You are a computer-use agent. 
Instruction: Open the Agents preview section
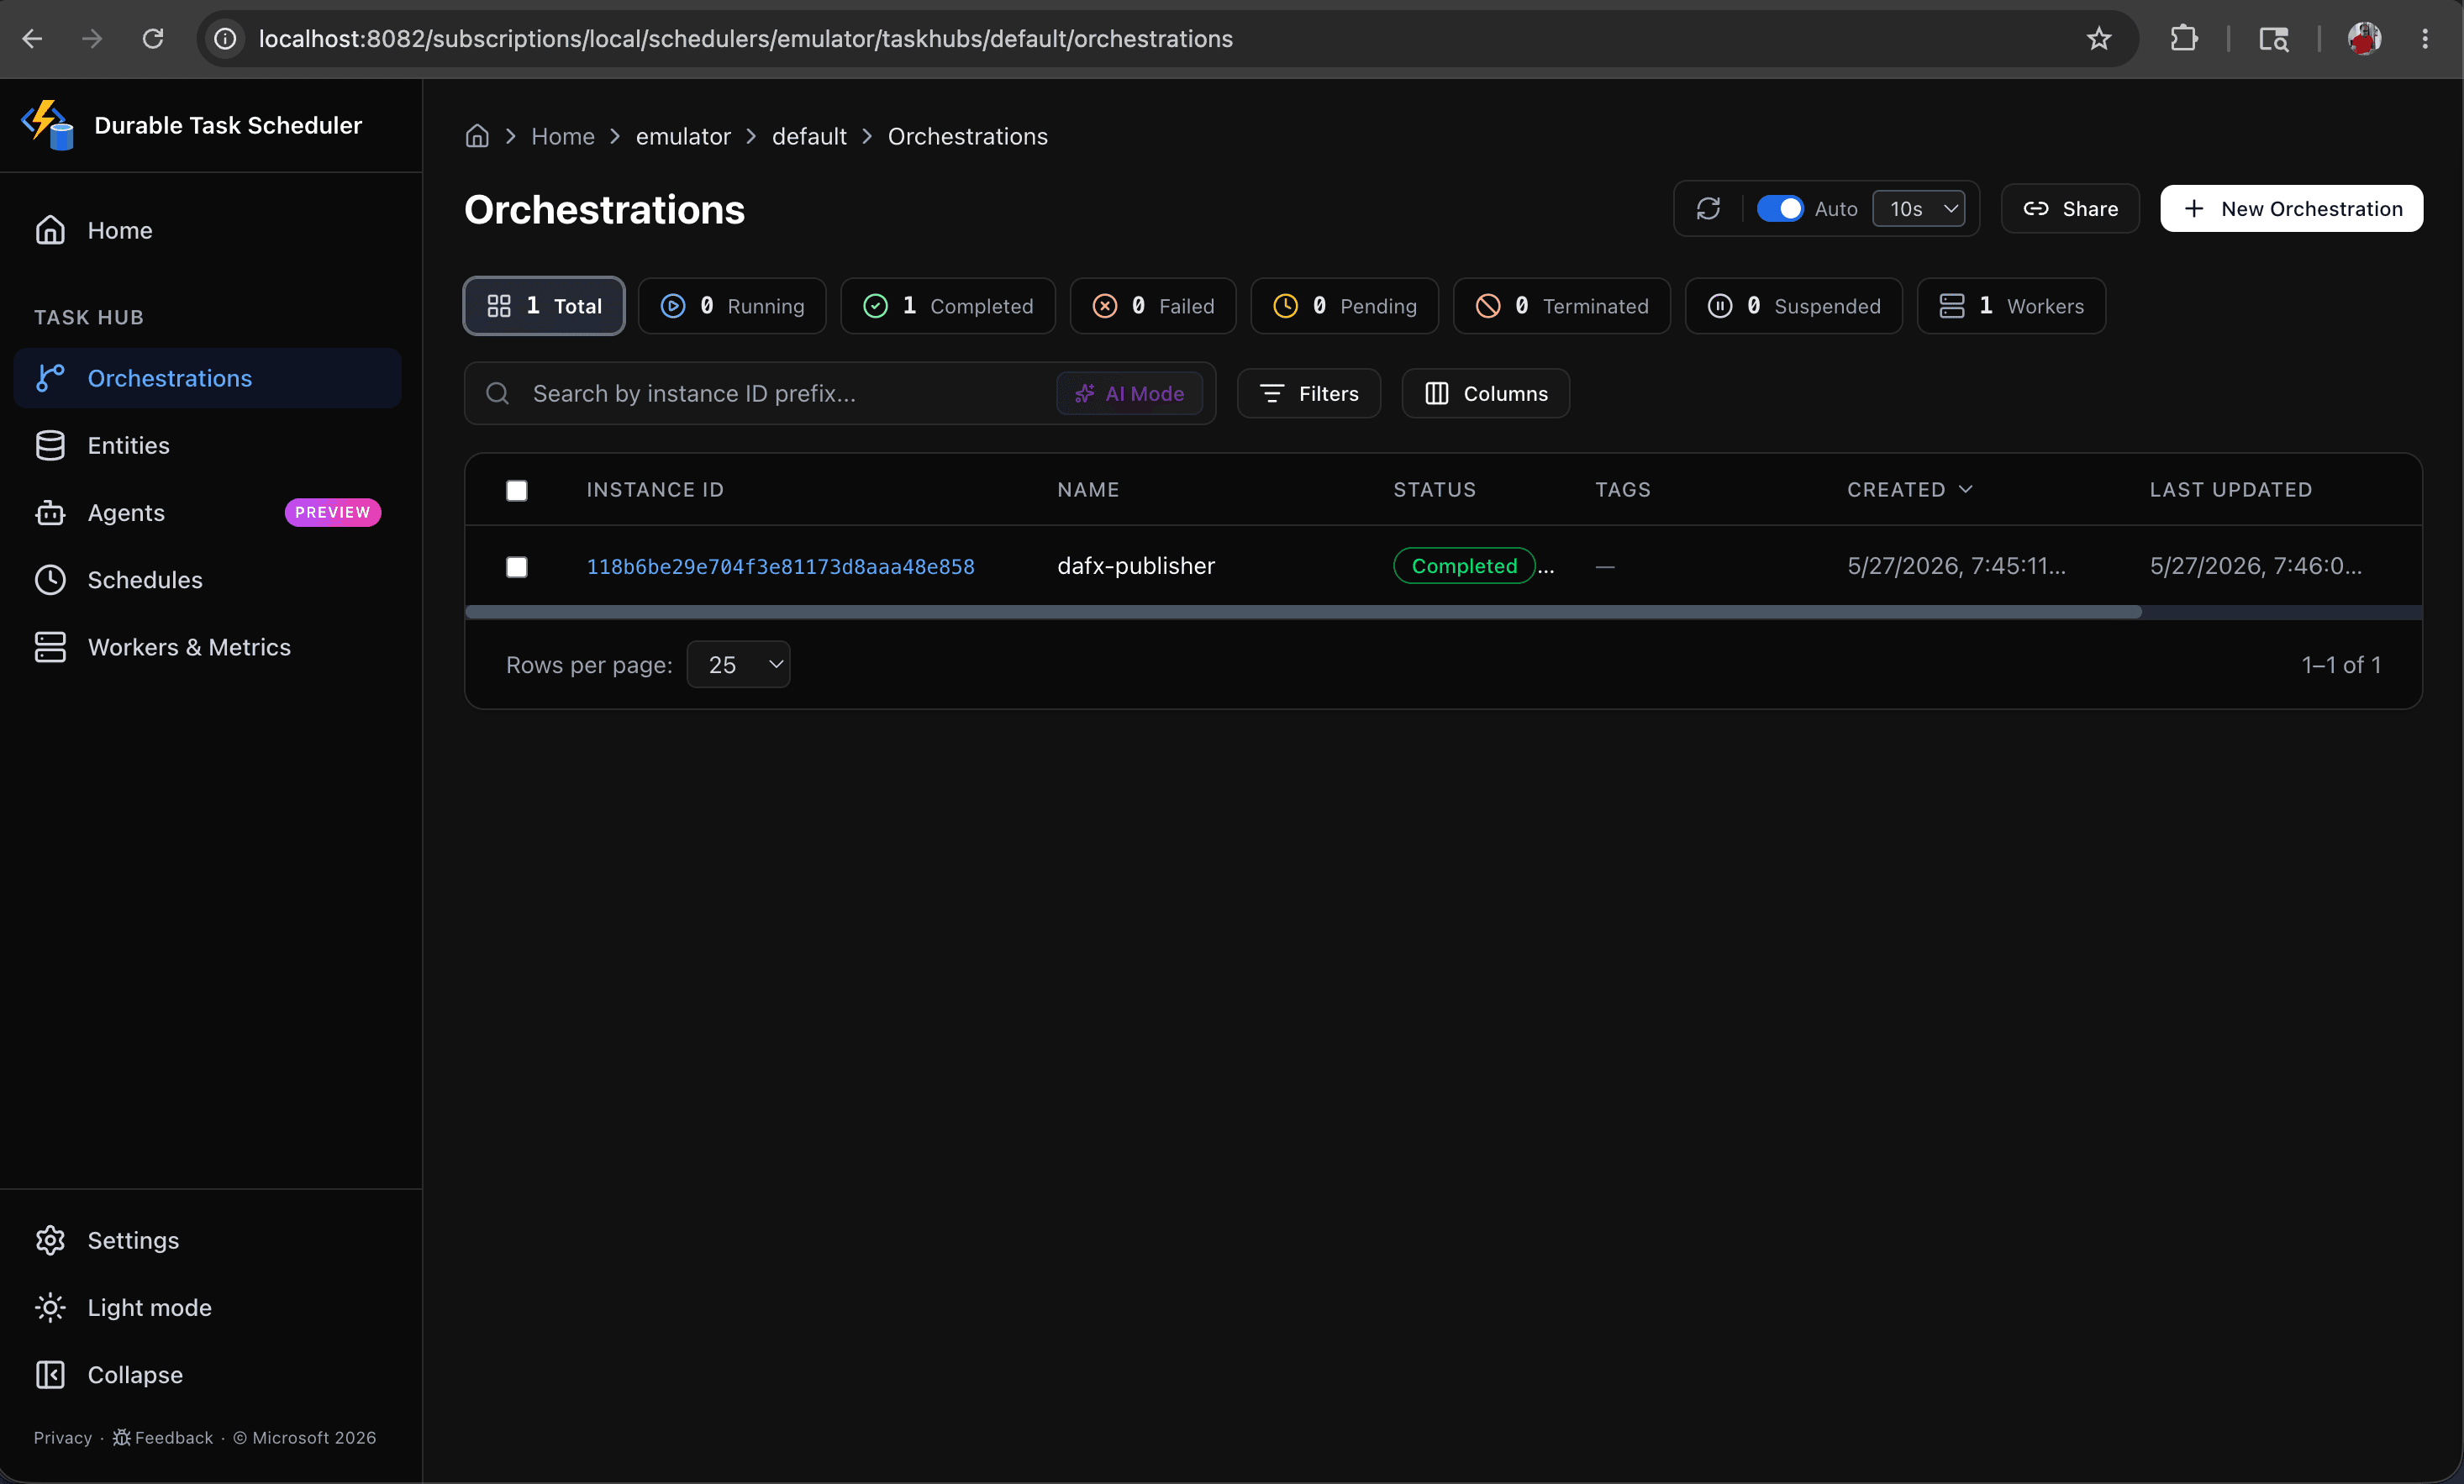coord(208,512)
